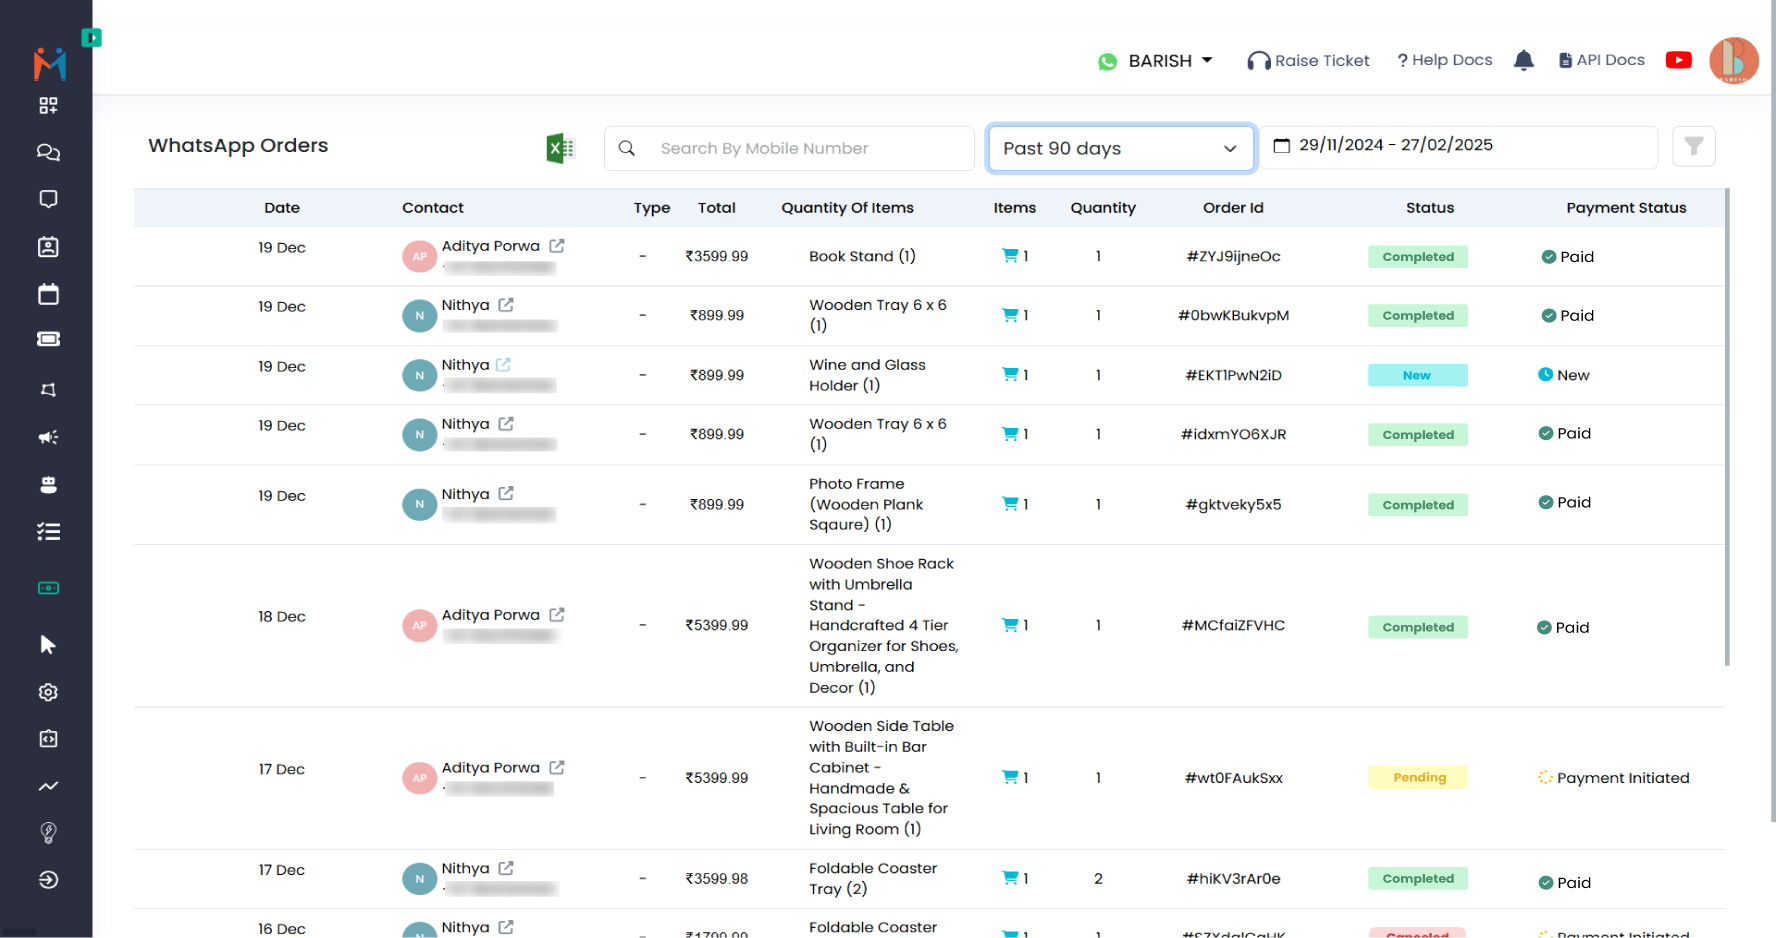This screenshot has height=938, width=1776.
Task: Click order id #hiKV3rAr0e
Action: 1233,878
